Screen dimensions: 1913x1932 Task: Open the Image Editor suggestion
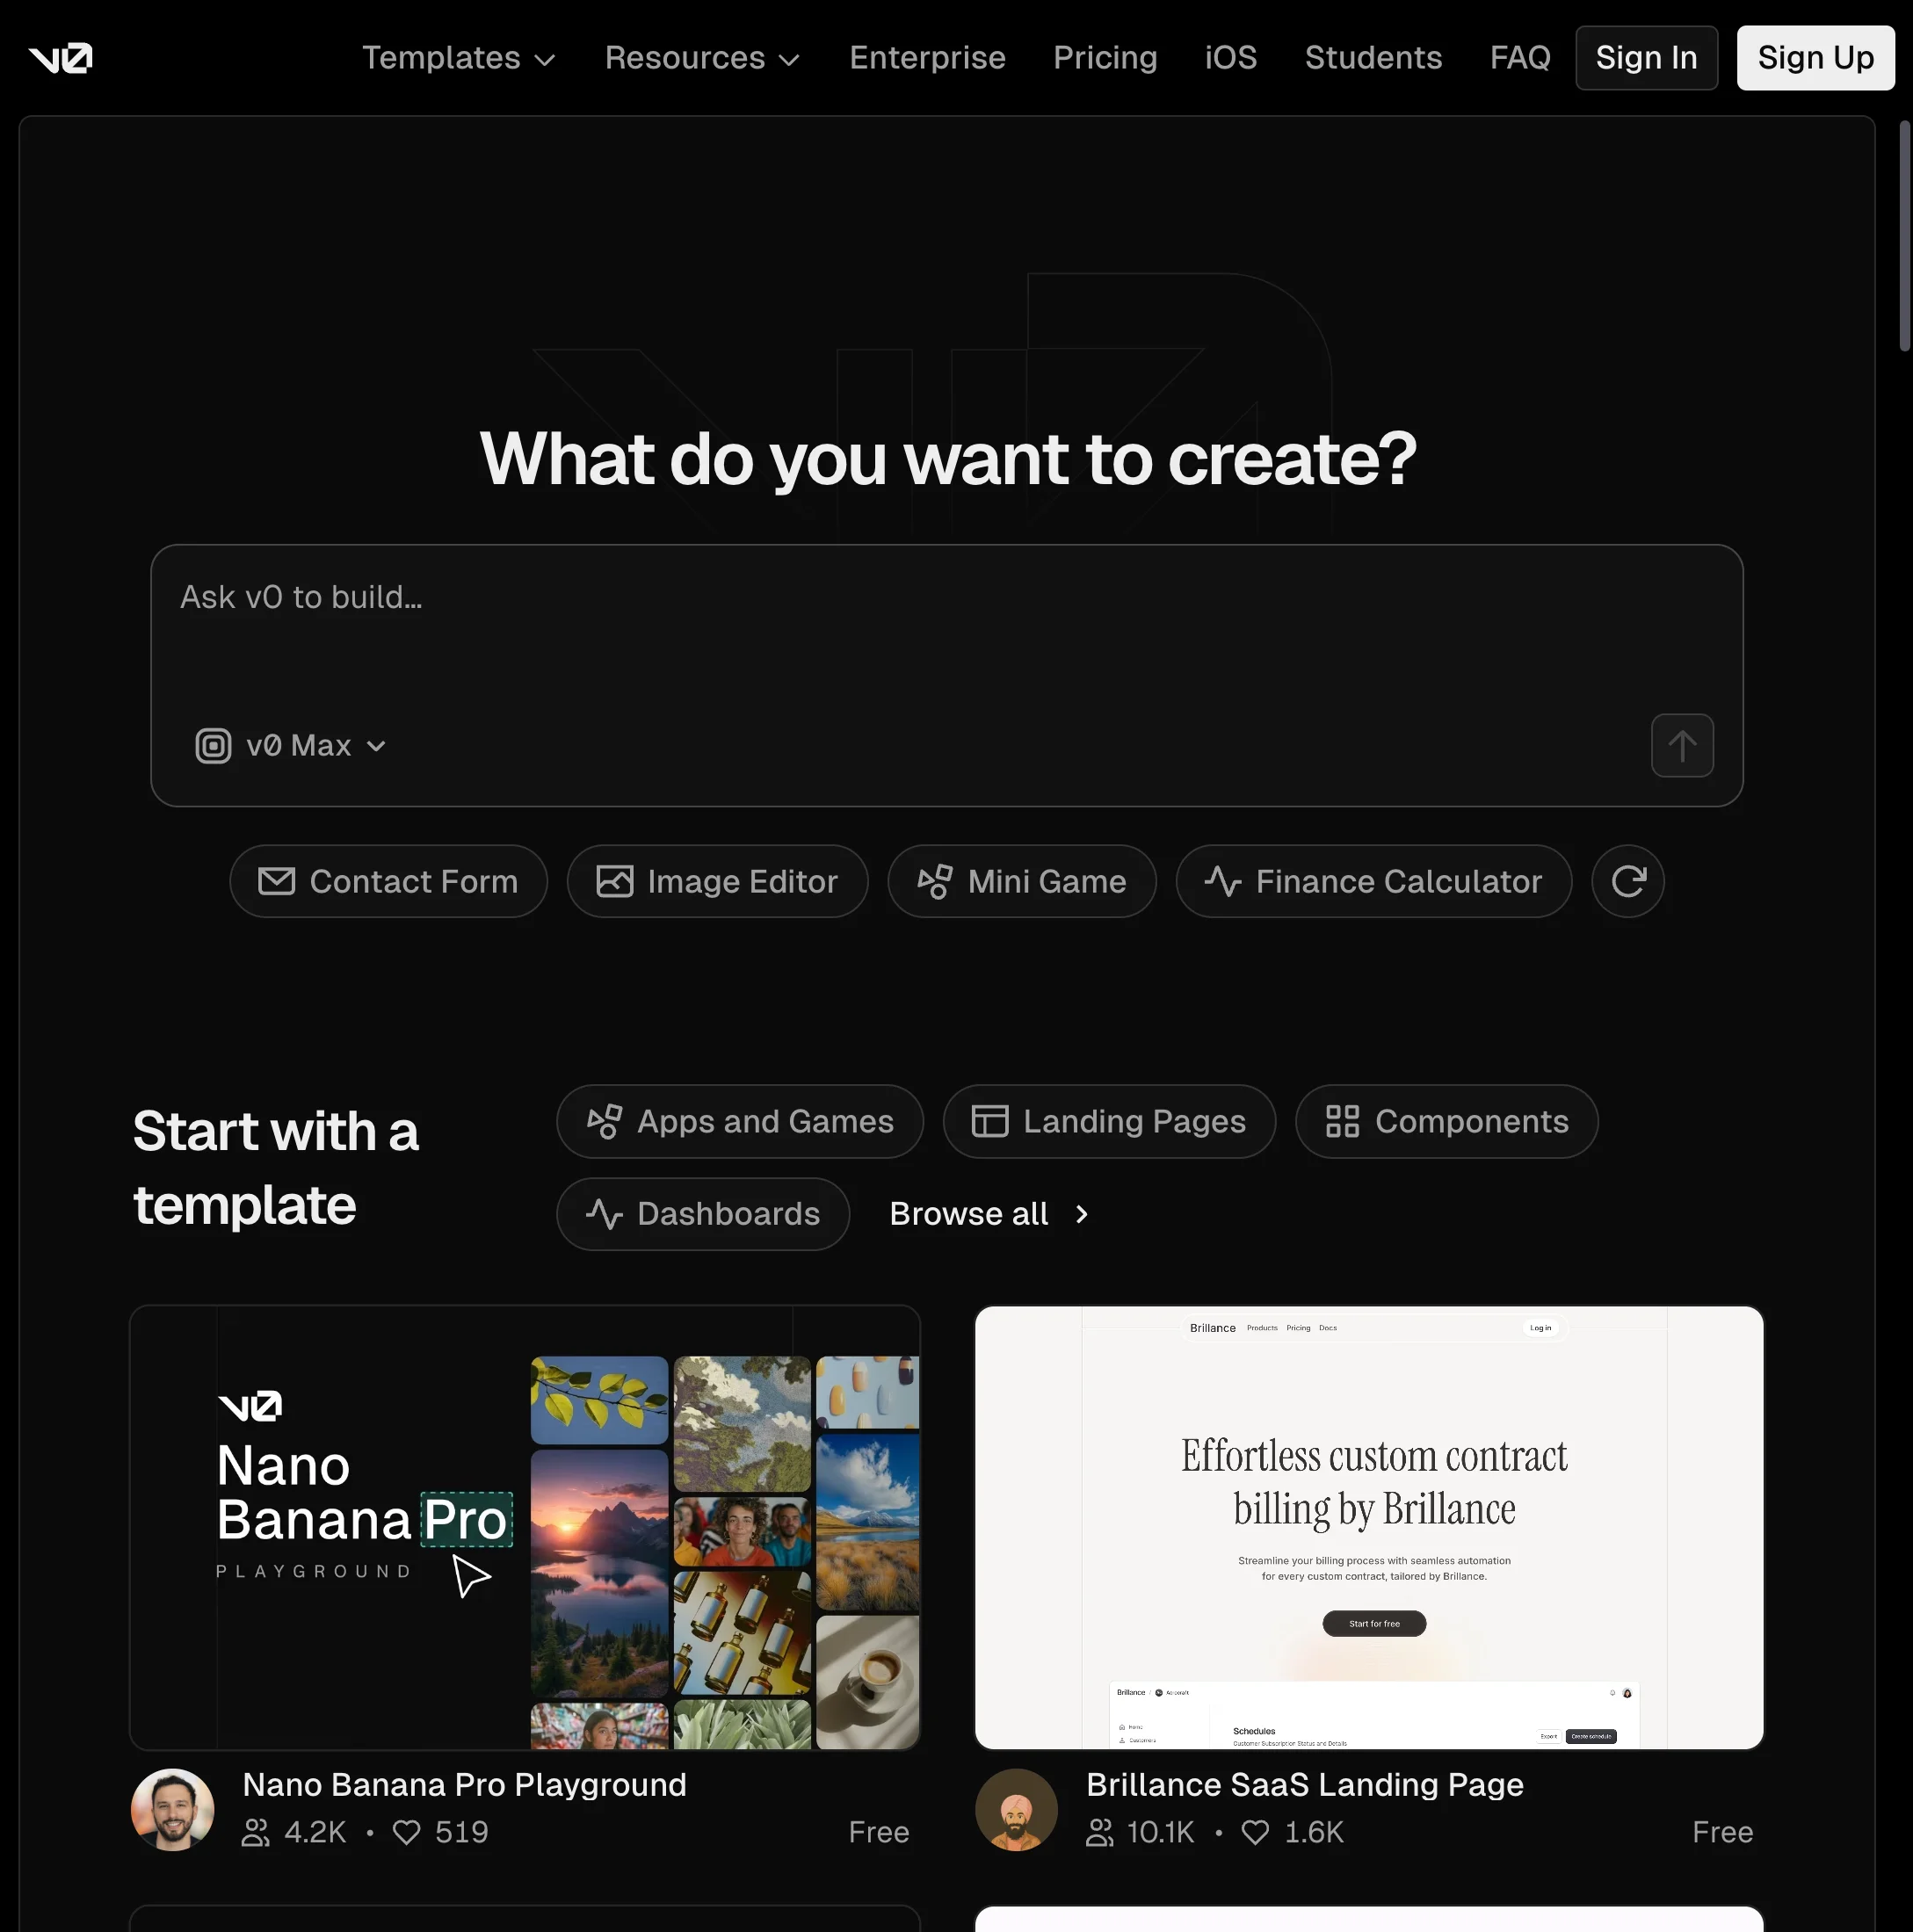717,881
